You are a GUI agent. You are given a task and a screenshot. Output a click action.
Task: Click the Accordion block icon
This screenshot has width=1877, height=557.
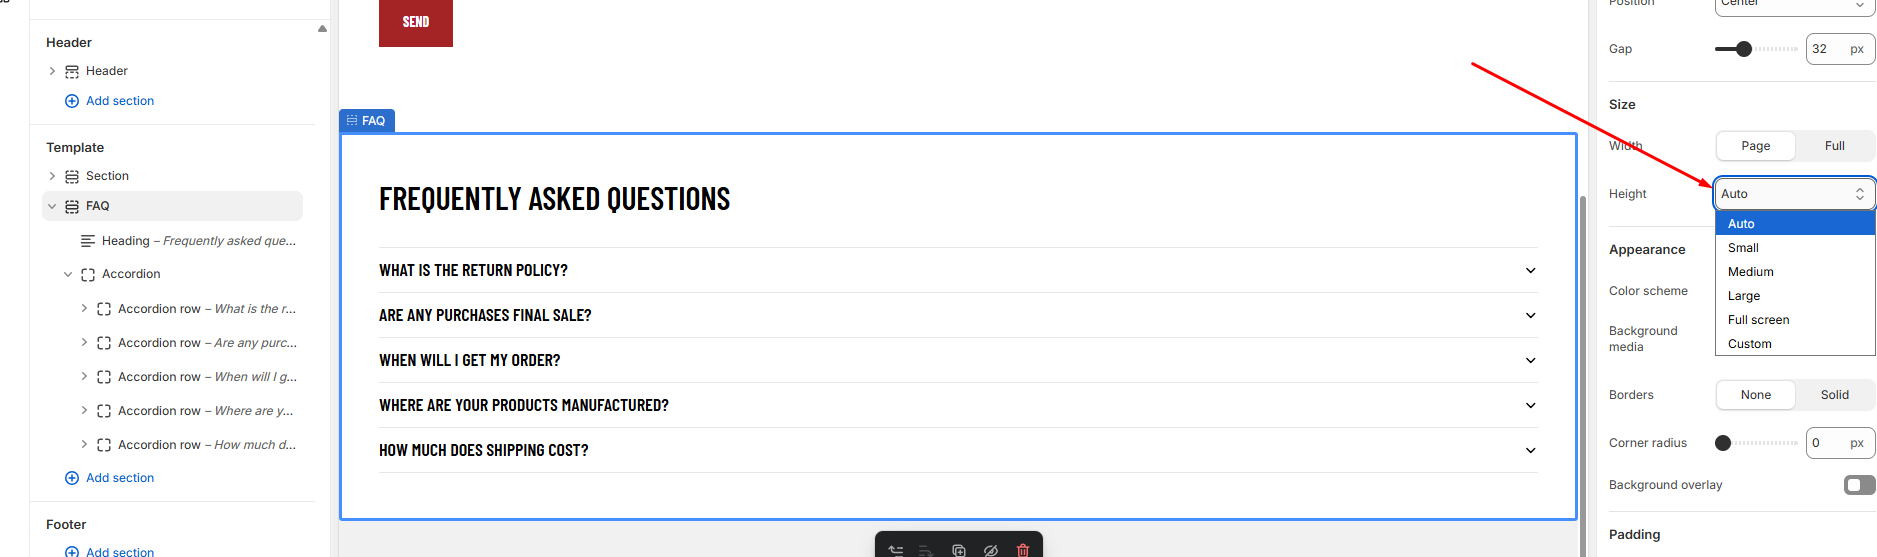(x=88, y=275)
